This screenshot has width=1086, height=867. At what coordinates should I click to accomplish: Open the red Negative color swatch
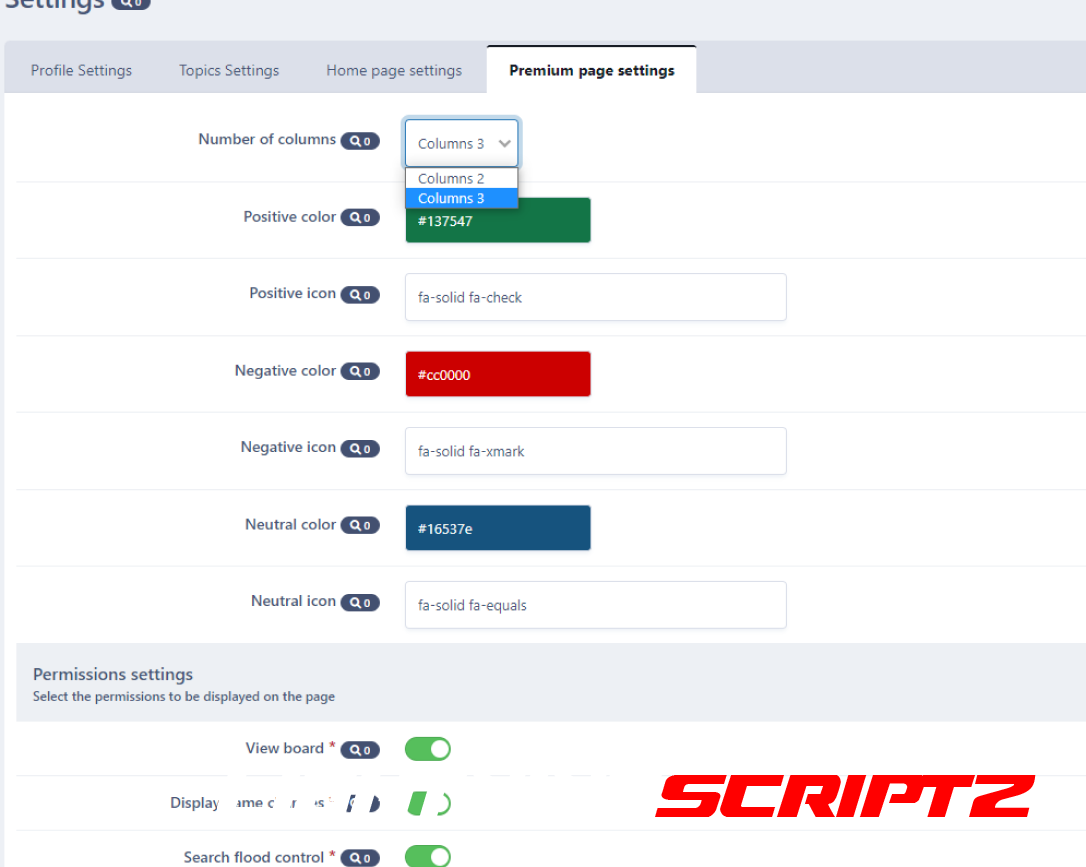[x=498, y=374]
